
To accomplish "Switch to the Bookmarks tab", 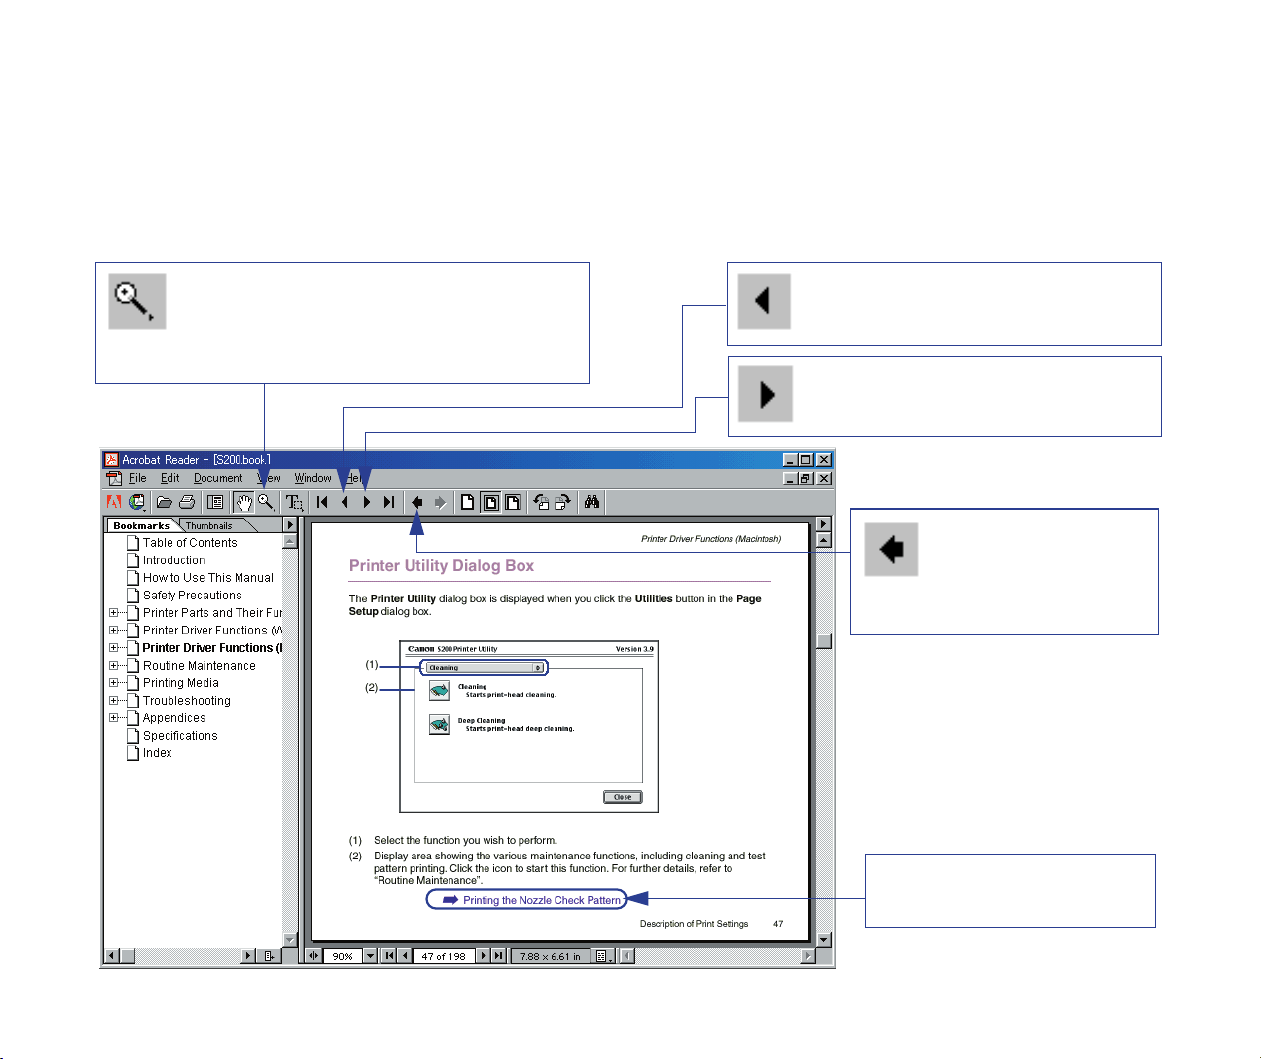I will point(141,525).
